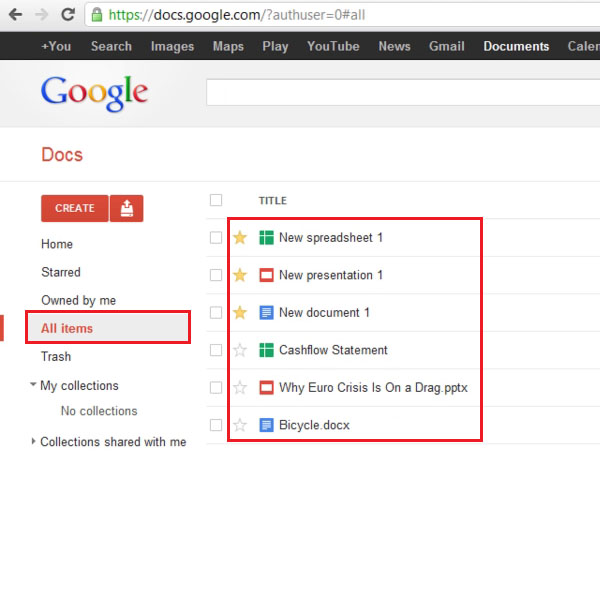The height and width of the screenshot is (600, 600).
Task: Open +You in the Google bar
Action: coord(56,46)
